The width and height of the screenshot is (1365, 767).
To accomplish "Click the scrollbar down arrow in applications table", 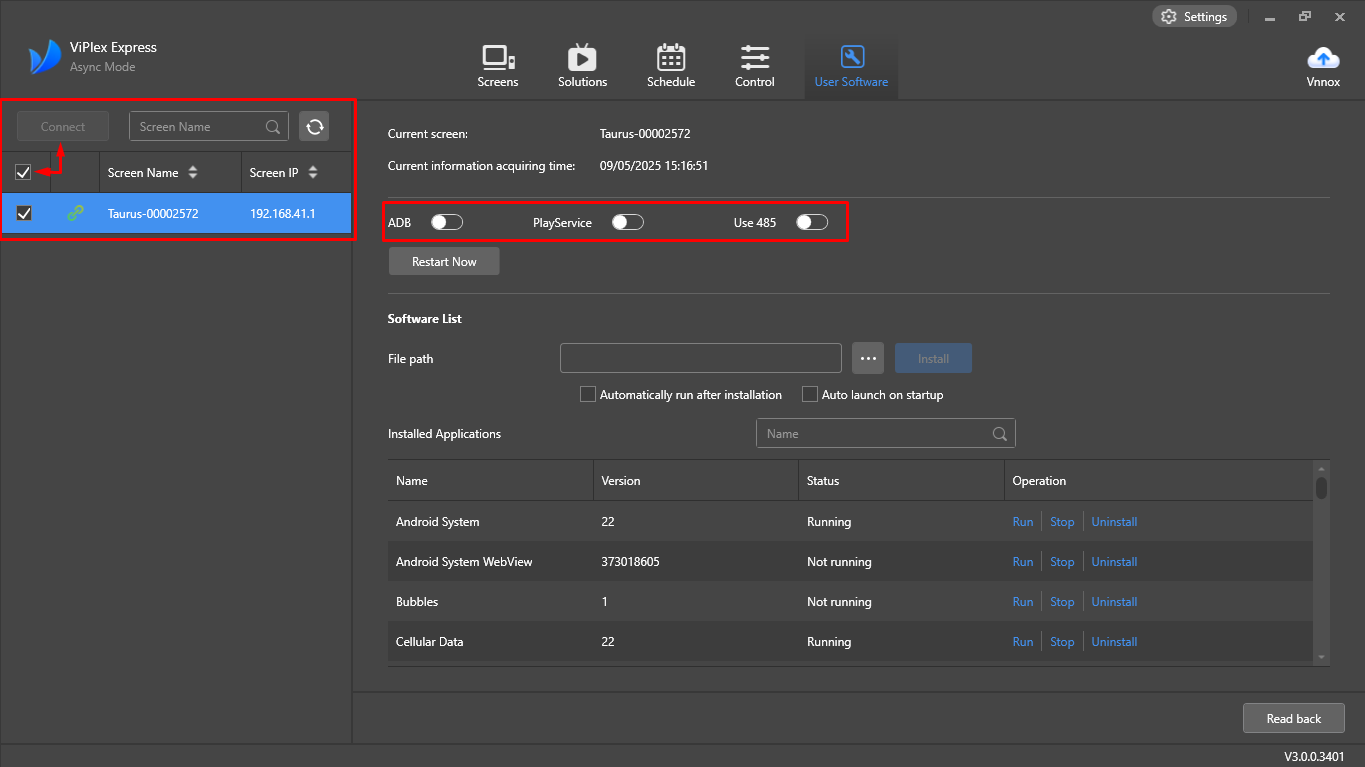I will [1321, 657].
